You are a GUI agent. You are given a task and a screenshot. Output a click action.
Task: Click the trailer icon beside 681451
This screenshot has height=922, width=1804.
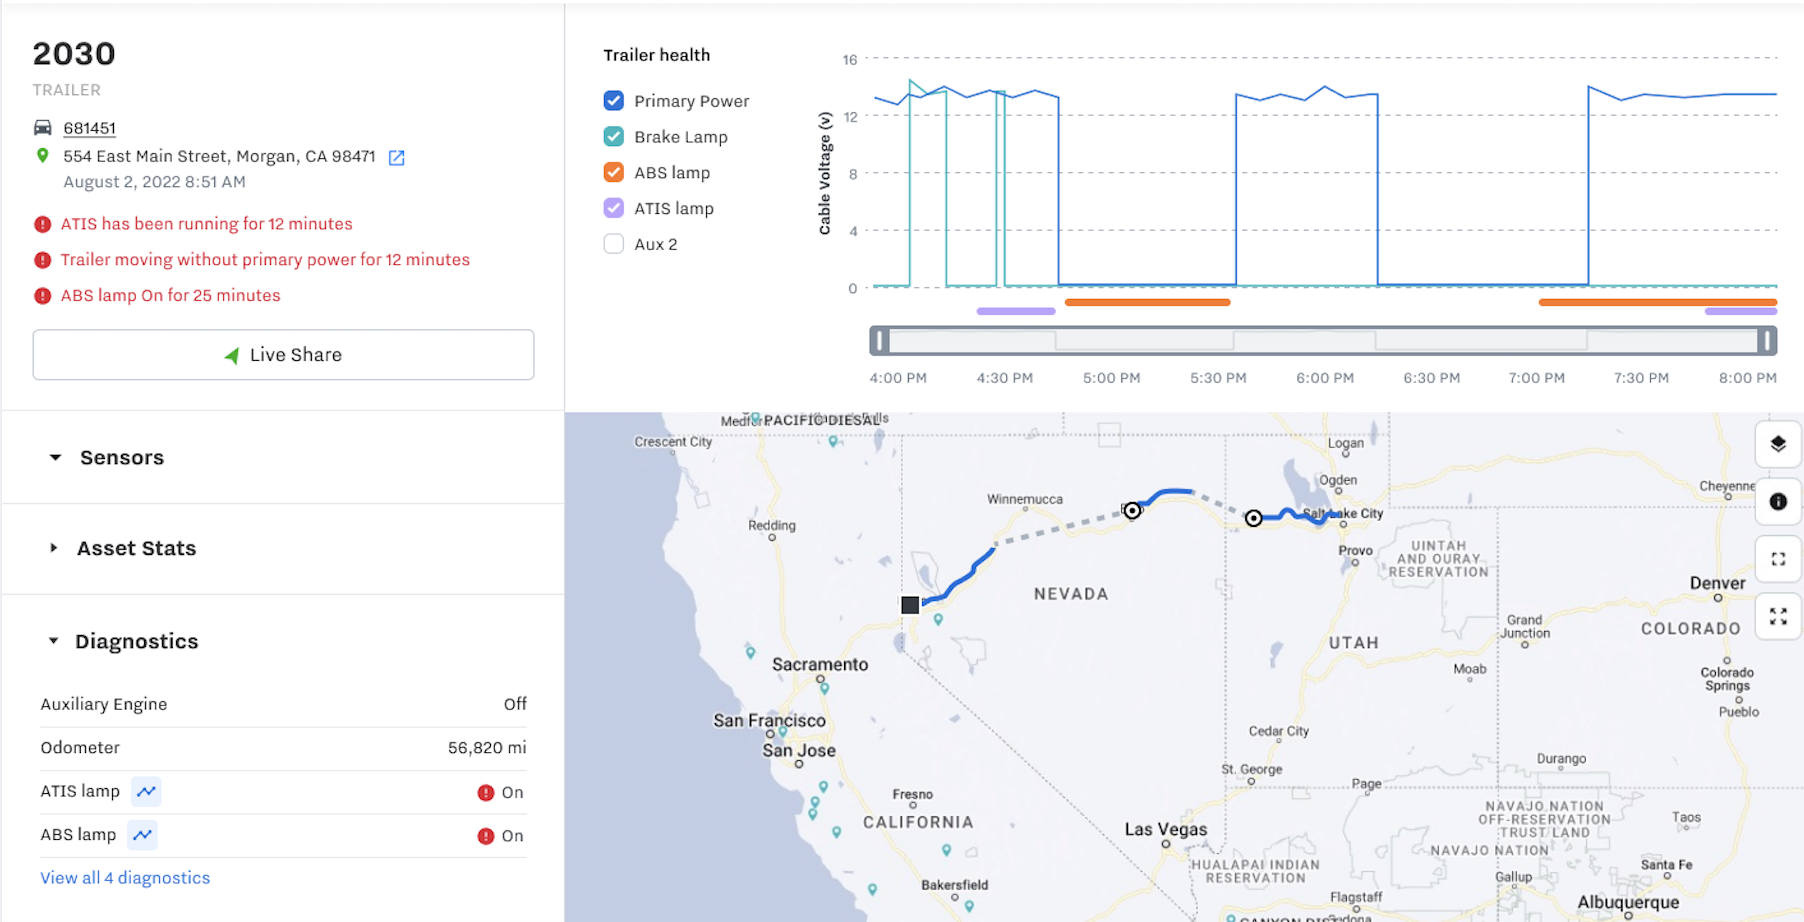pyautogui.click(x=42, y=128)
